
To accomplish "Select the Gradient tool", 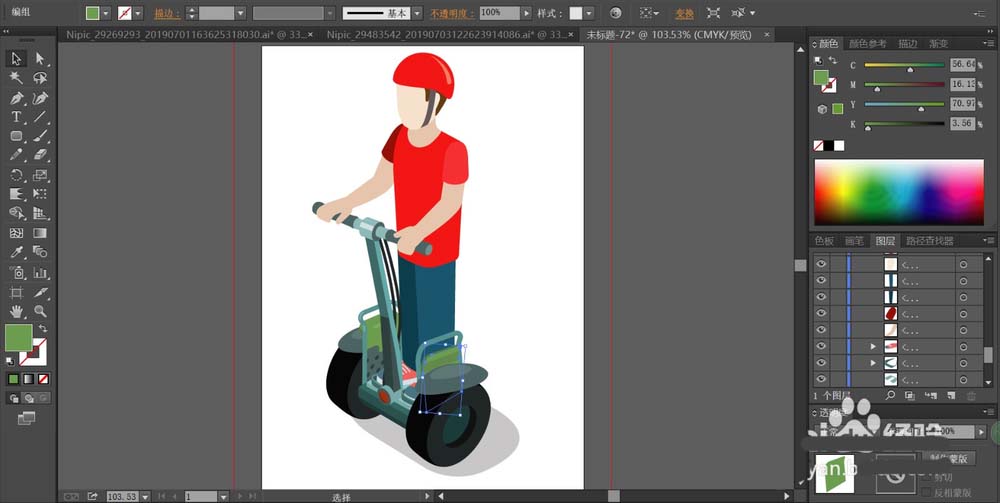I will coord(40,233).
